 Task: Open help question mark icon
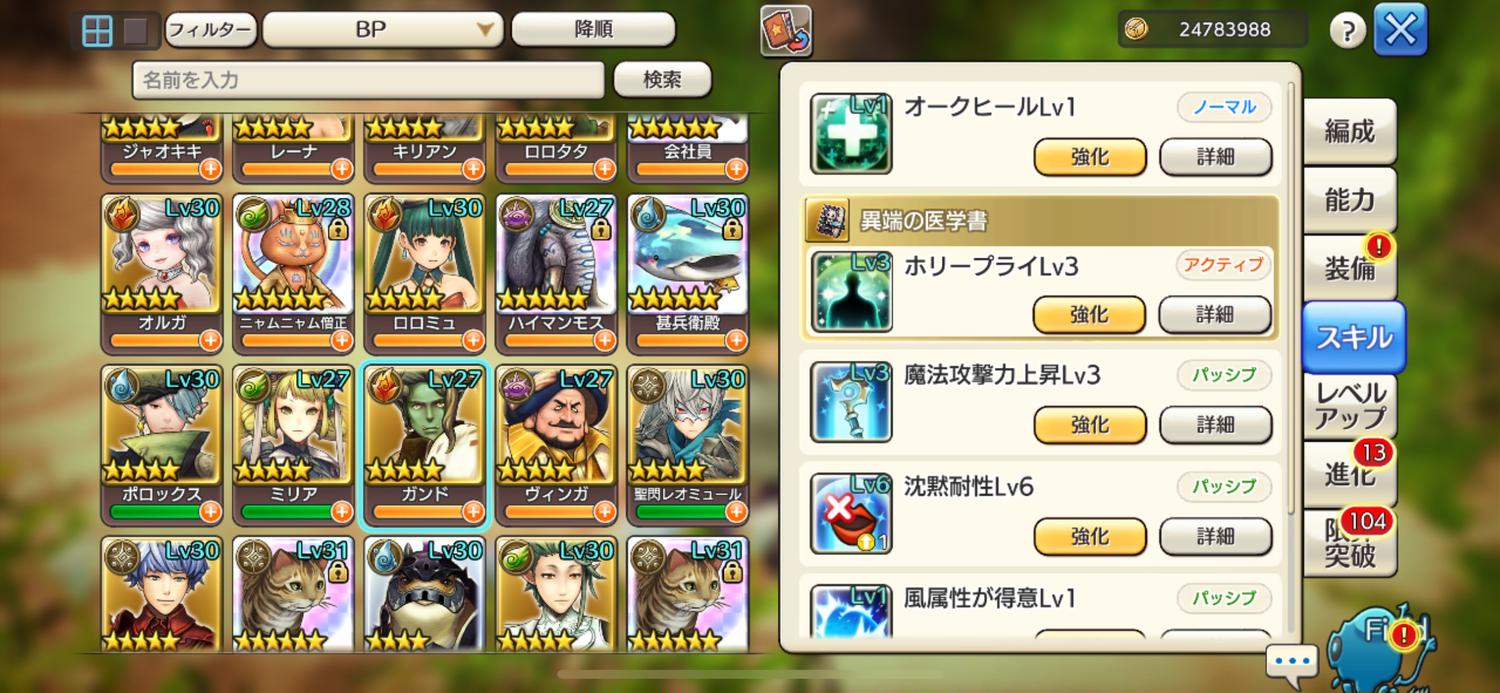coord(1347,31)
